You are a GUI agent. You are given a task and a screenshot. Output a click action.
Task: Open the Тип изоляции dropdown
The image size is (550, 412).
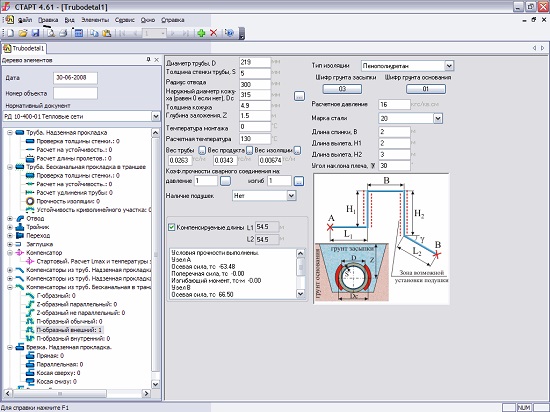pyautogui.click(x=449, y=66)
